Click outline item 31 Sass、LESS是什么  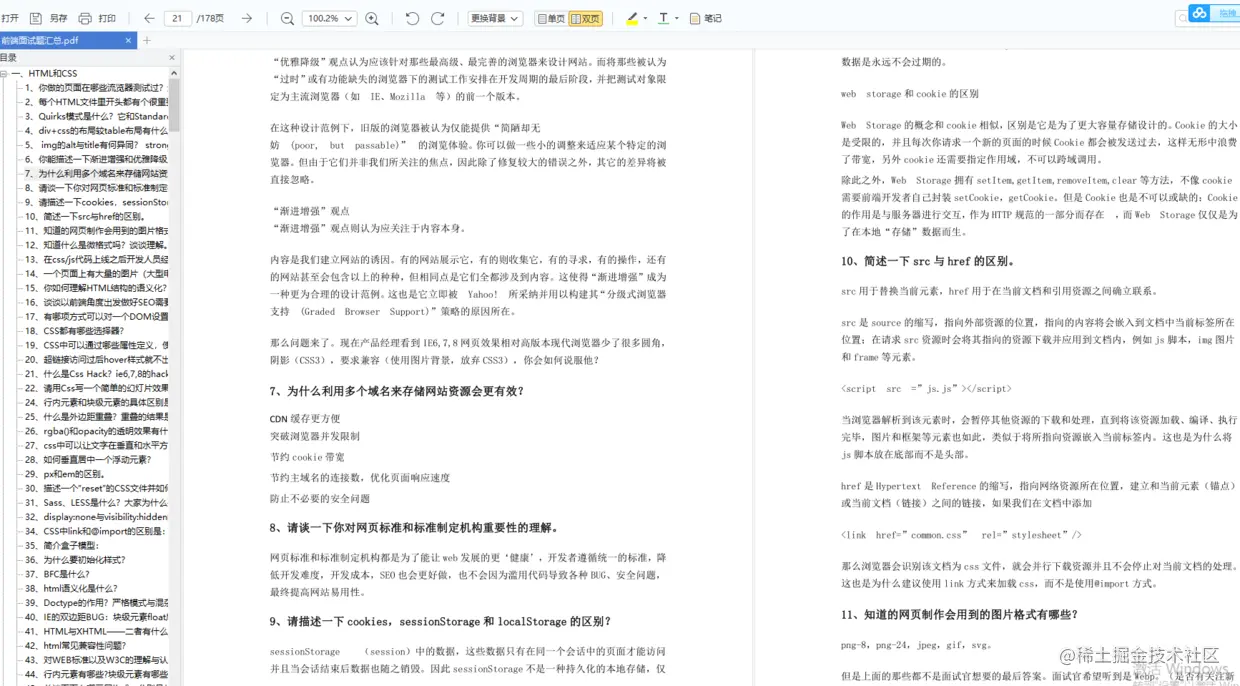96,503
